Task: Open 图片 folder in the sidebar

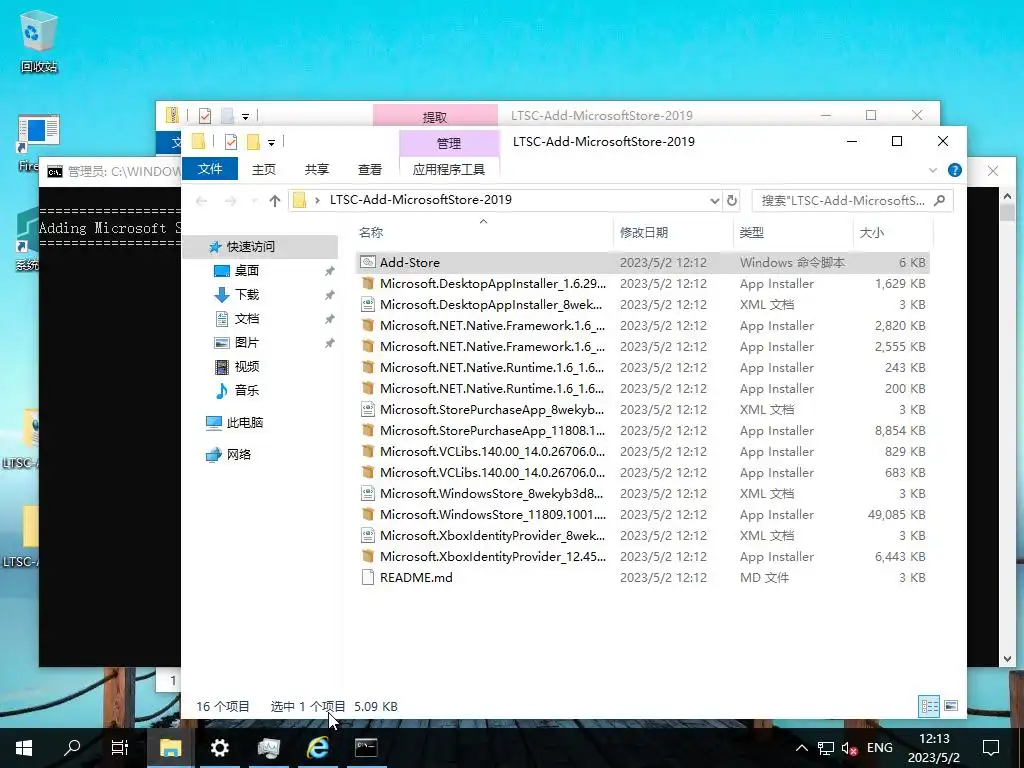Action: pos(246,342)
